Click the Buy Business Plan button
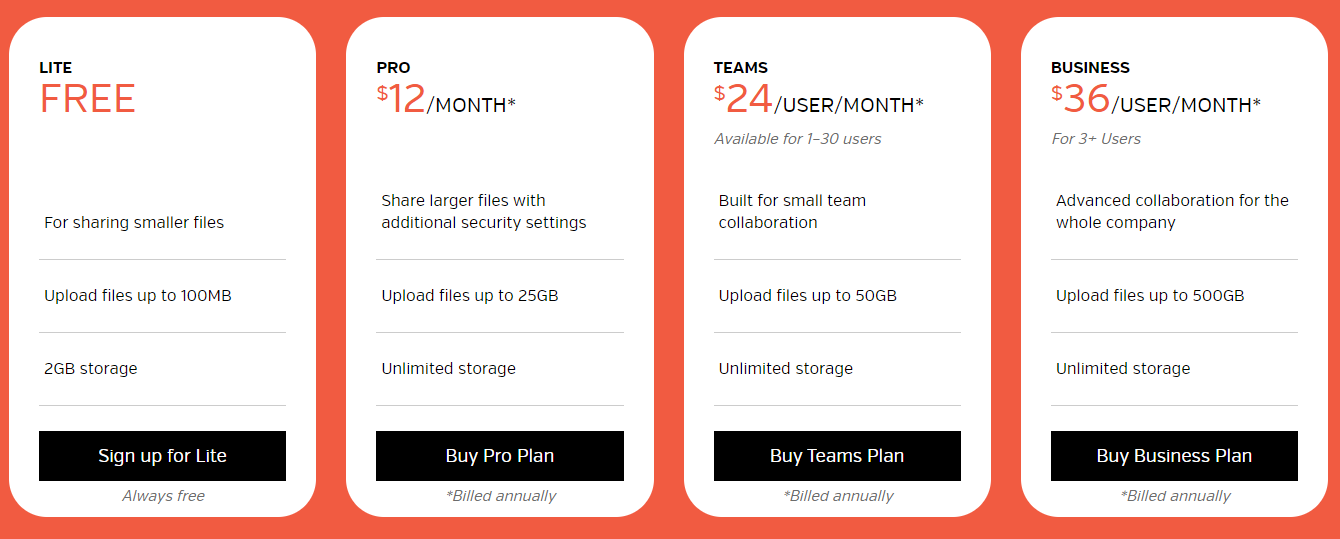Image resolution: width=1340 pixels, height=539 pixels. [x=1174, y=456]
